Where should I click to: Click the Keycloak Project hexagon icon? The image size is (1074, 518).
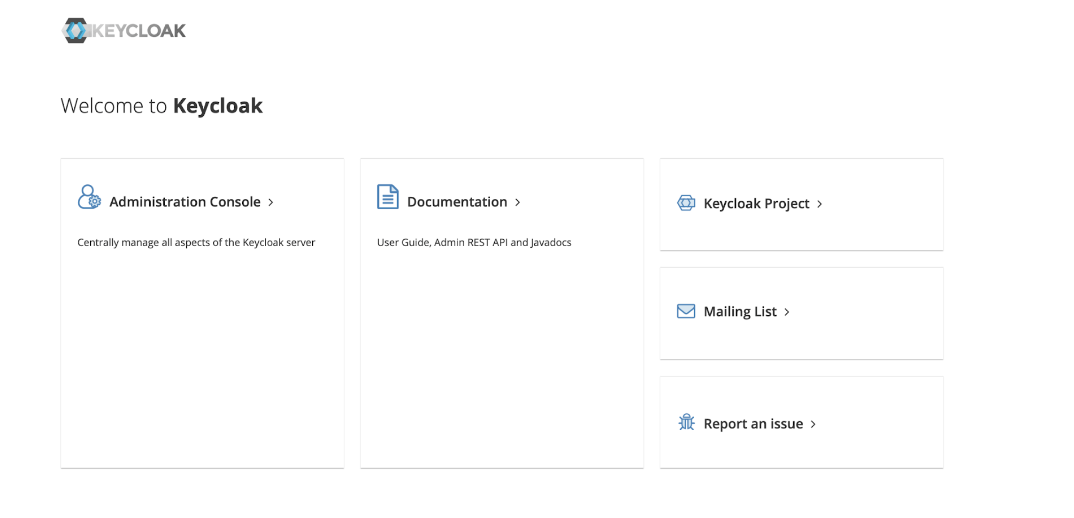coord(686,203)
